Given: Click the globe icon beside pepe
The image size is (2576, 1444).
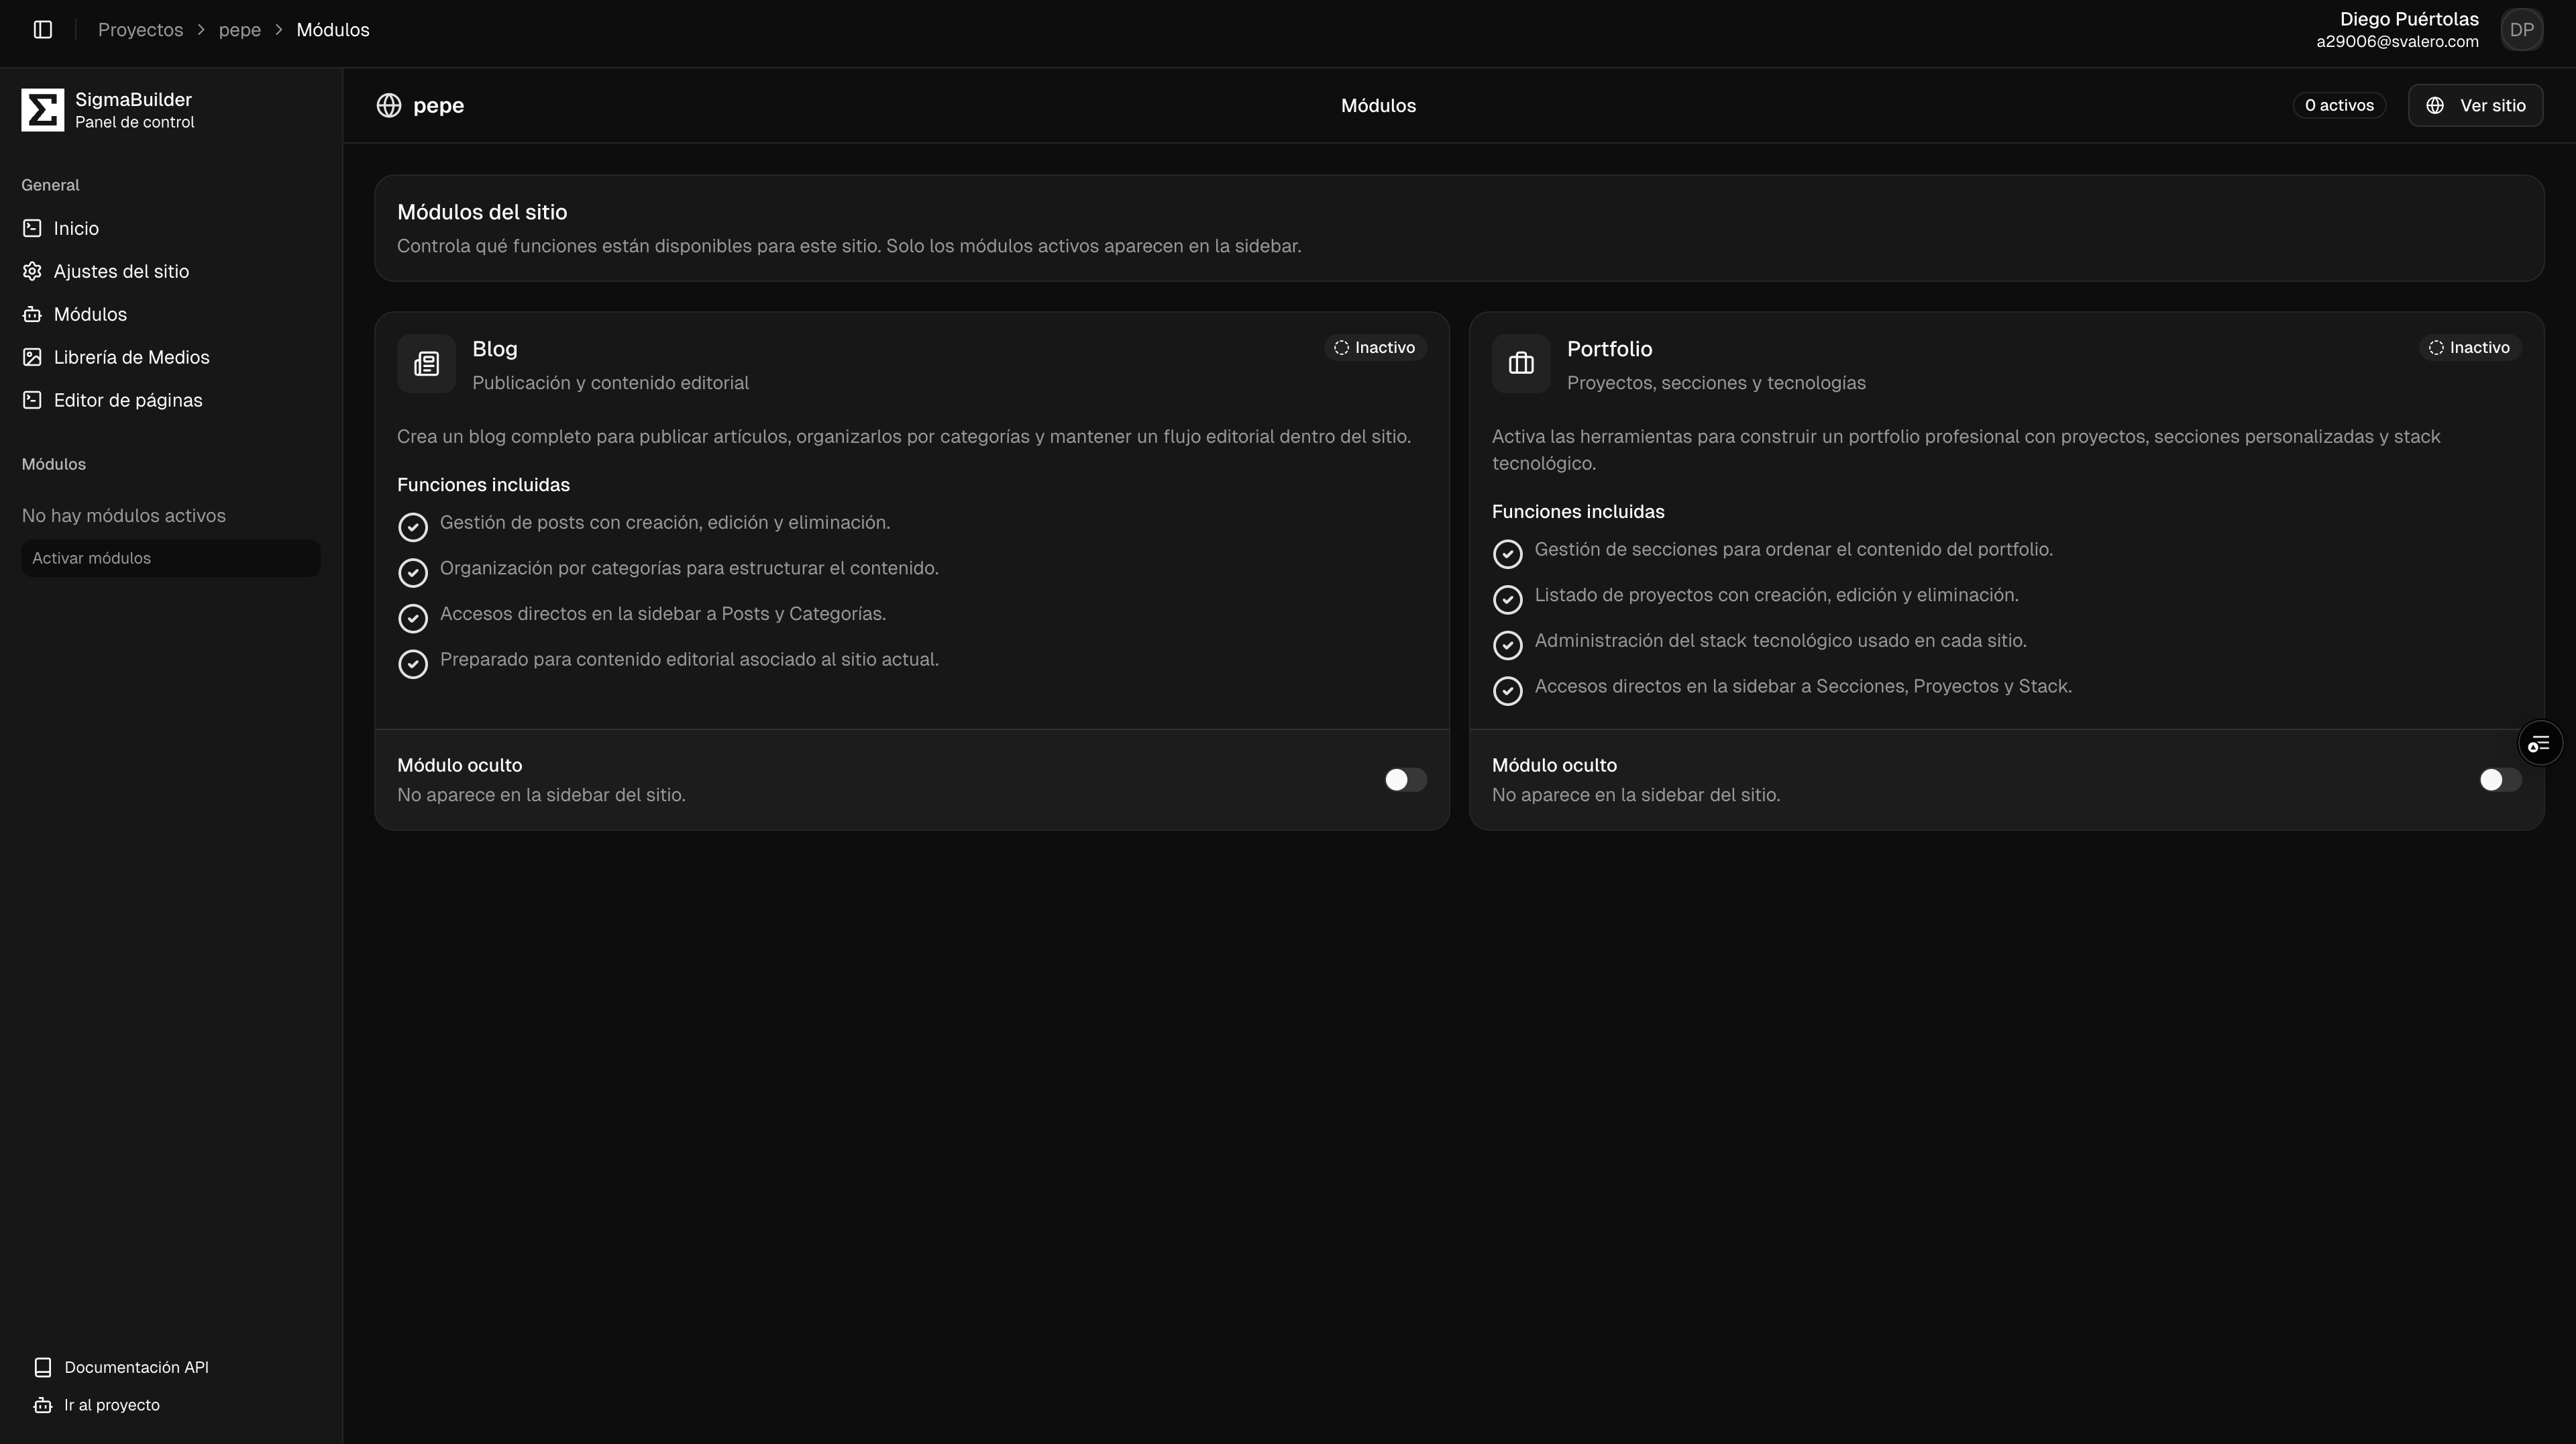Looking at the screenshot, I should 389,105.
